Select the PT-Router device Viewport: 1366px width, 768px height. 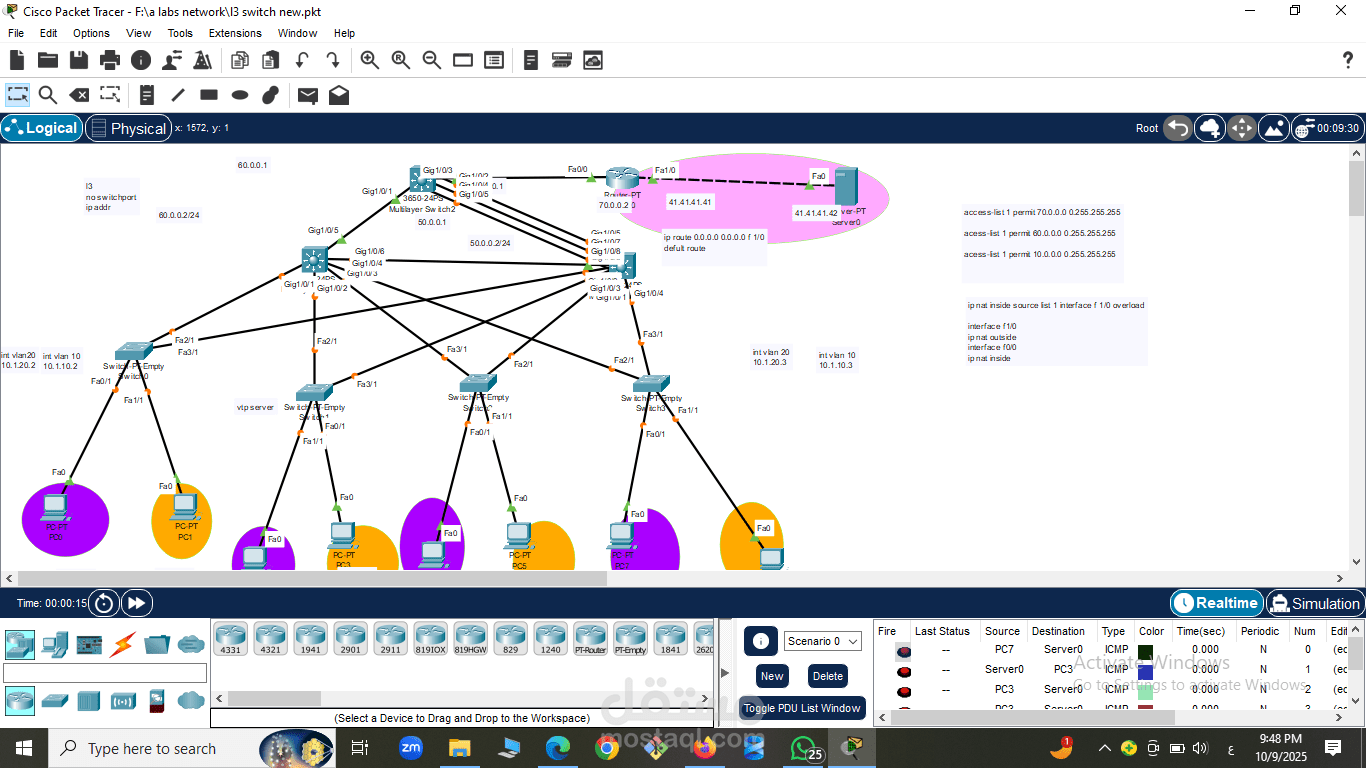[590, 639]
